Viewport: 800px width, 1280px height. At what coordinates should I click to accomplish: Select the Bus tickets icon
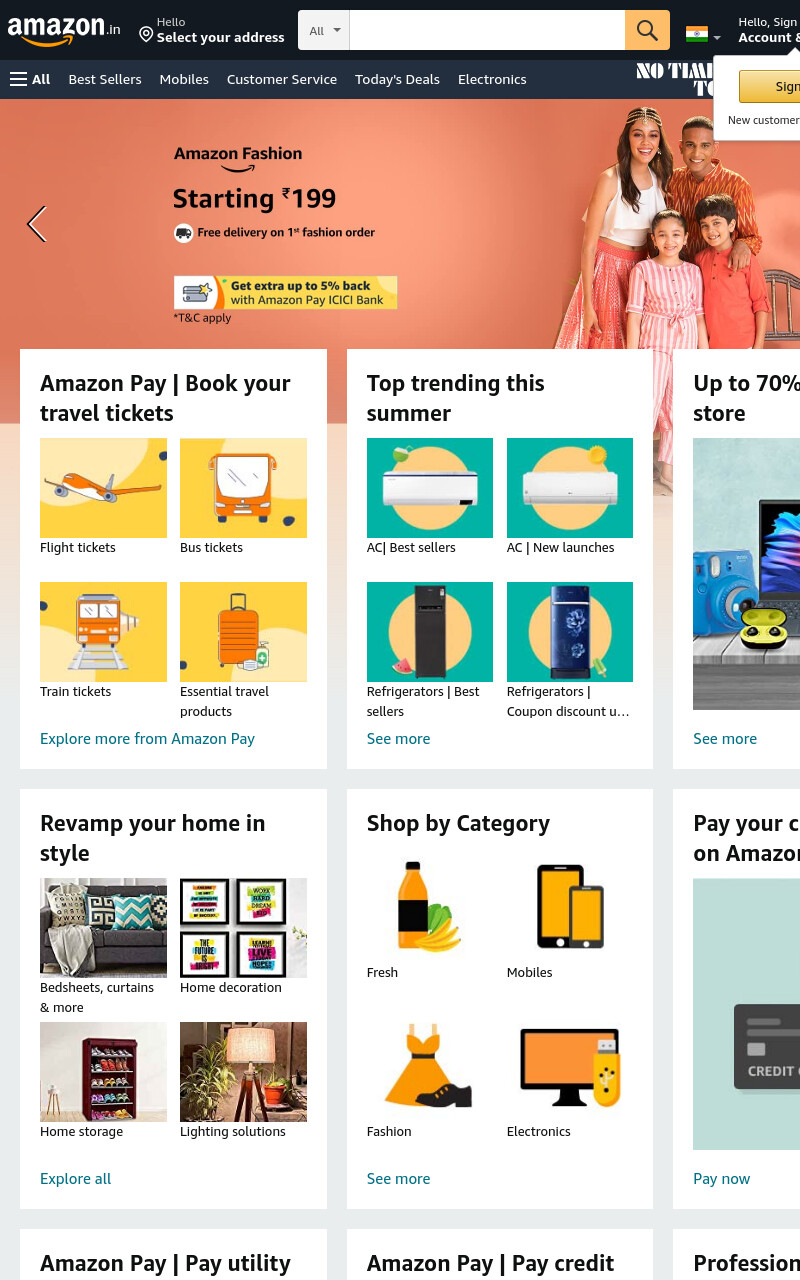(243, 488)
